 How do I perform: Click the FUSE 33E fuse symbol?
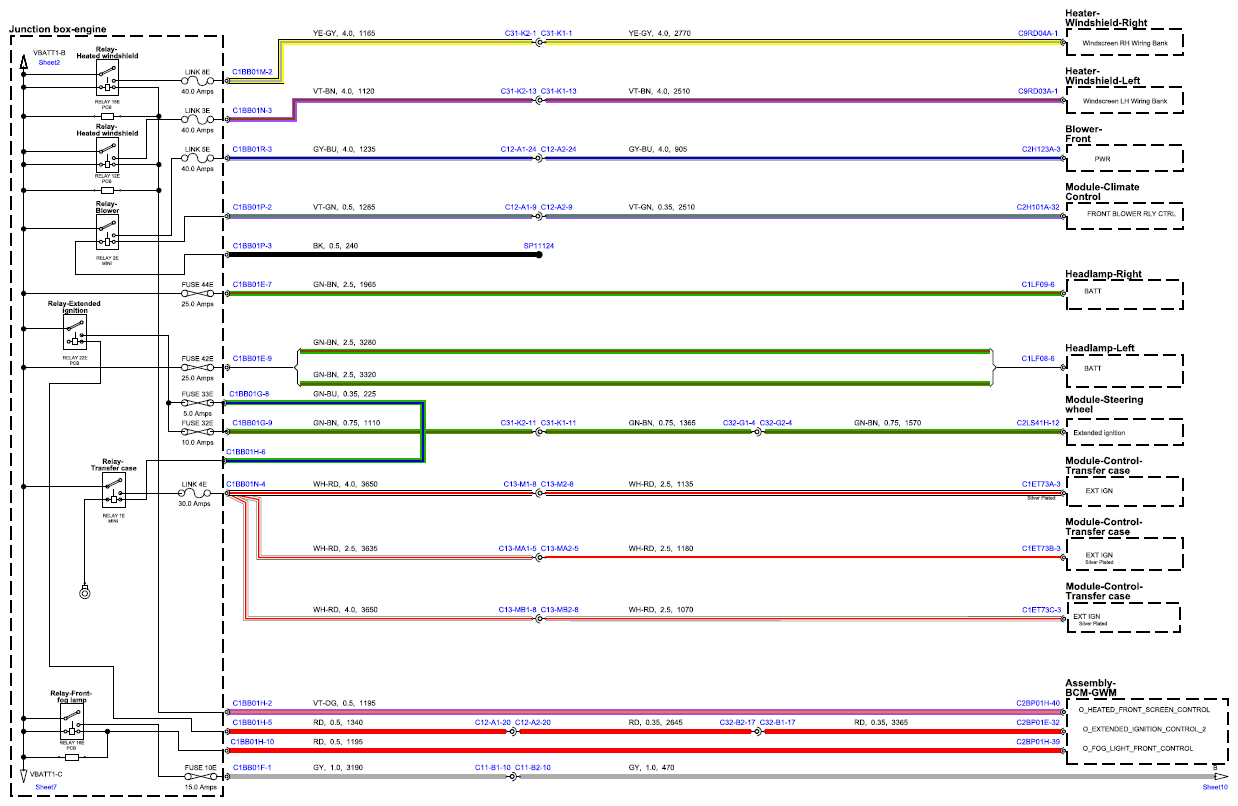pyautogui.click(x=197, y=403)
